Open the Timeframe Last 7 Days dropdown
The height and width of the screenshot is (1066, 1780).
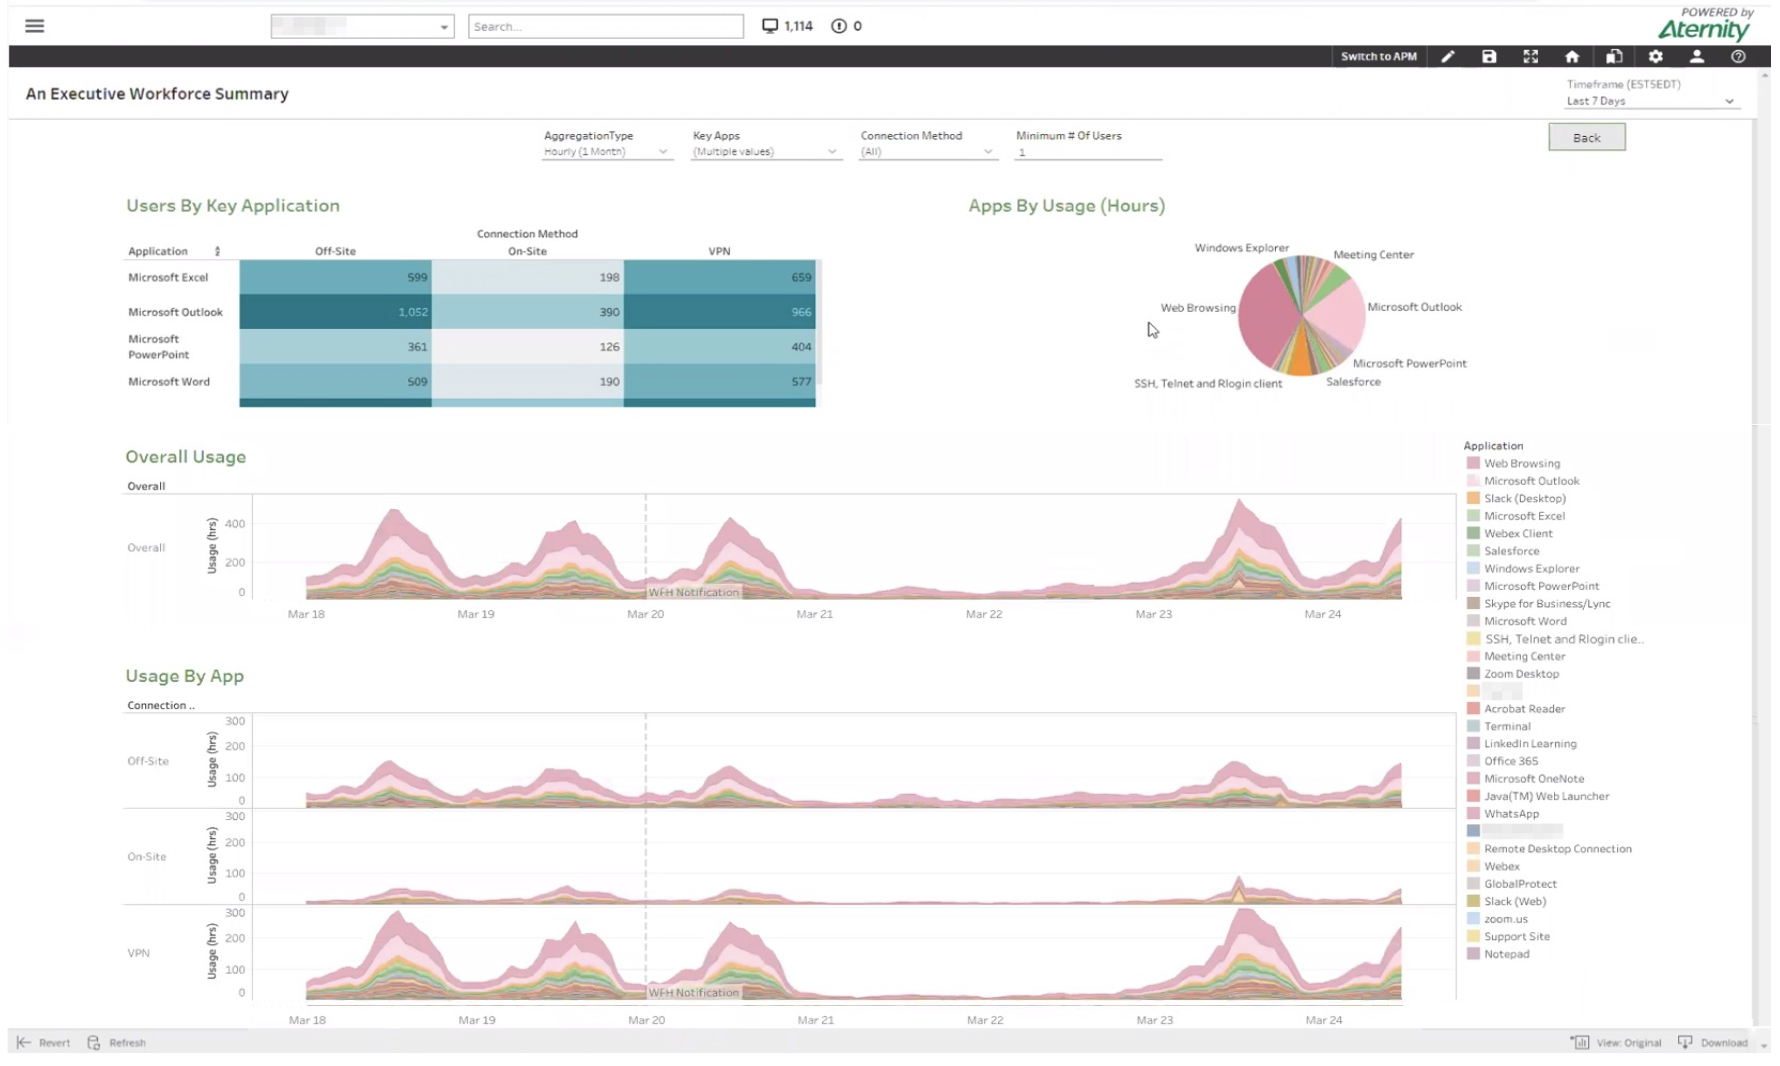[1651, 101]
